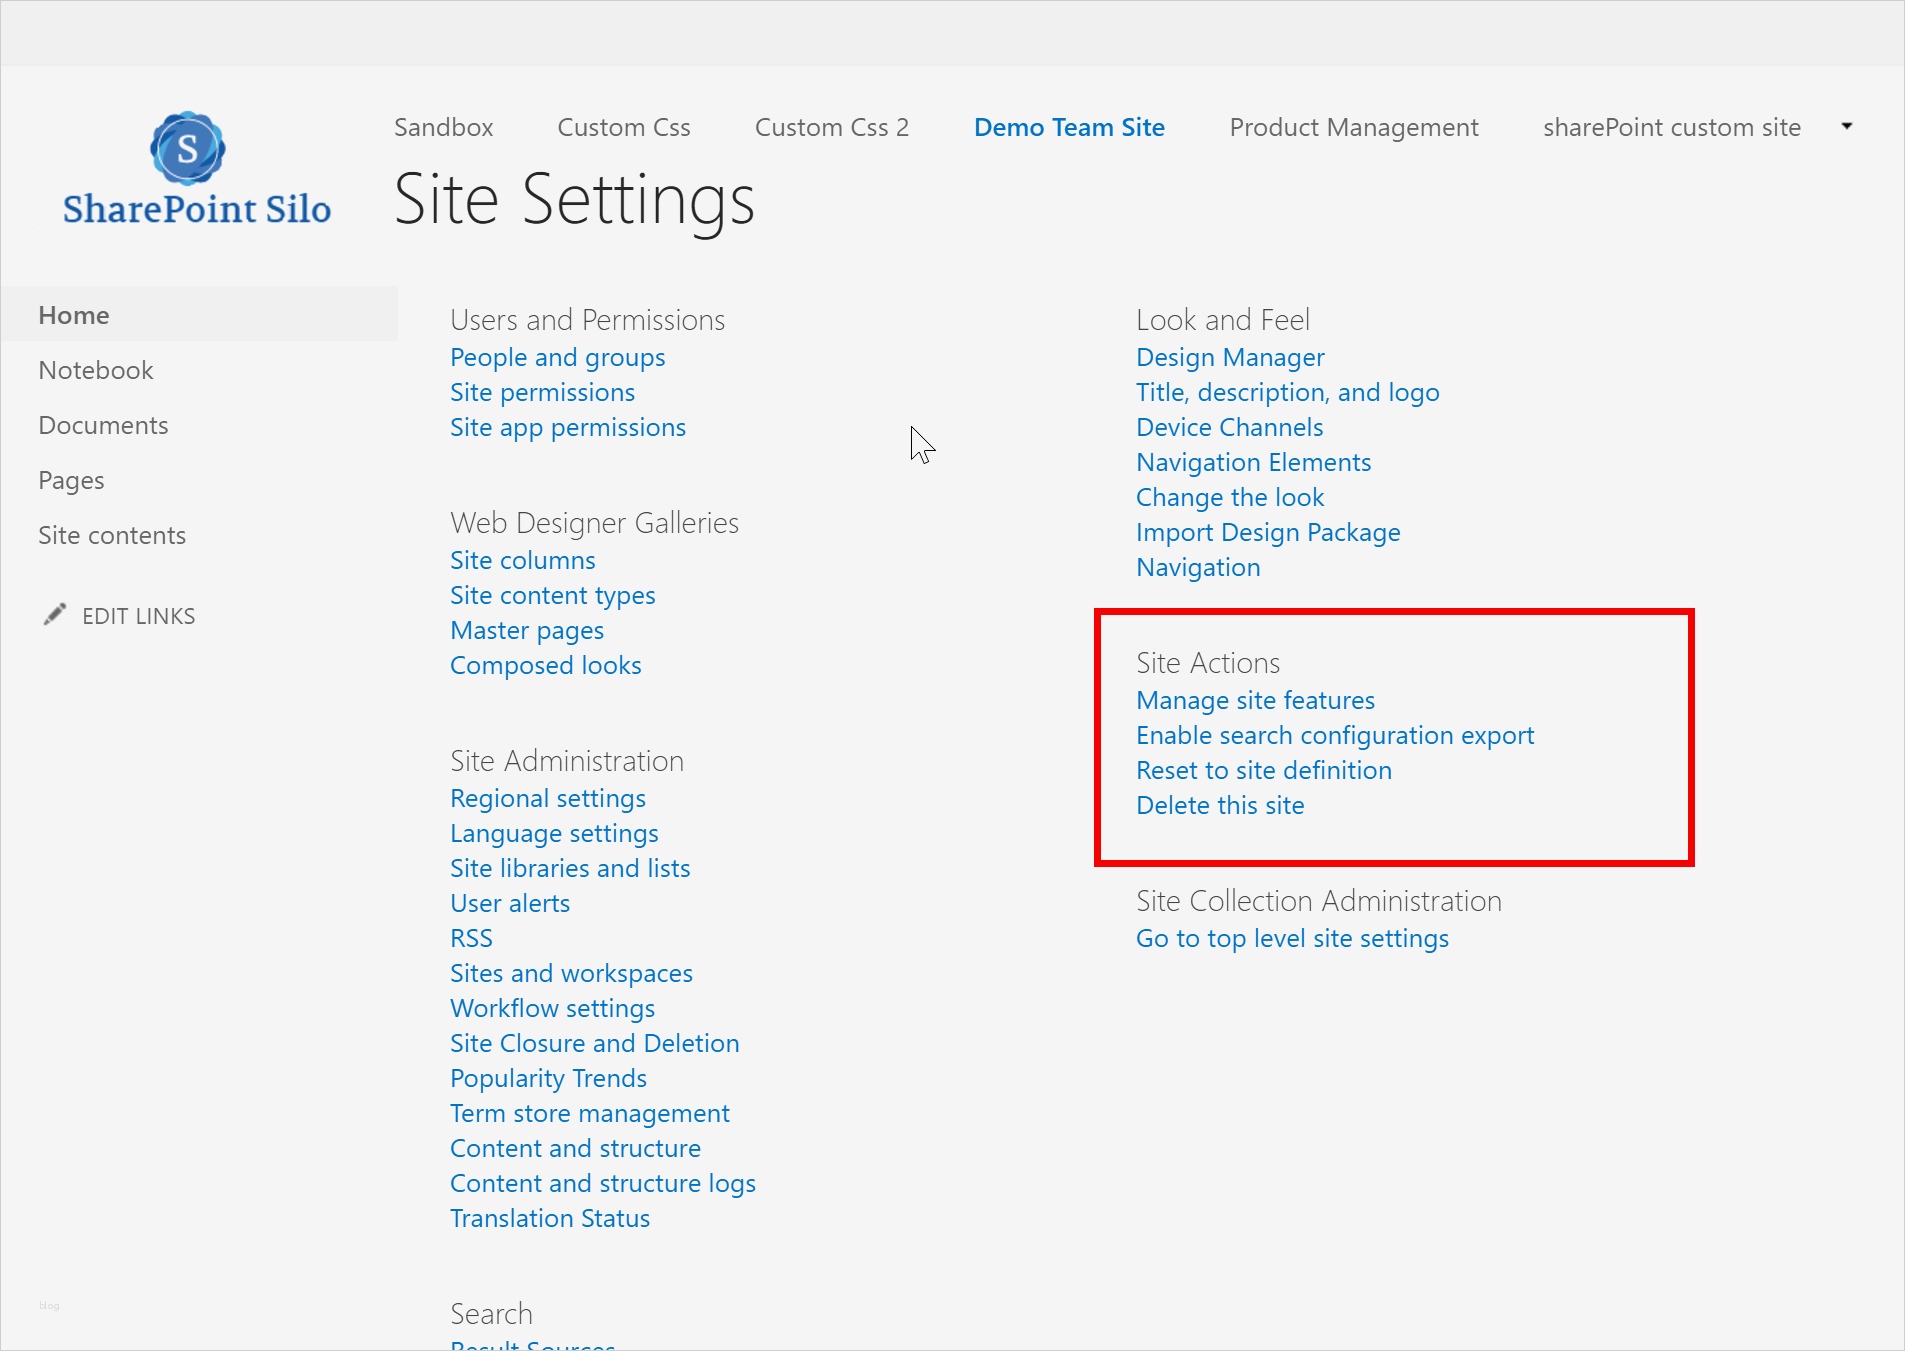The width and height of the screenshot is (1905, 1351).
Task: Navigate to Documents in the sidebar
Action: (103, 425)
